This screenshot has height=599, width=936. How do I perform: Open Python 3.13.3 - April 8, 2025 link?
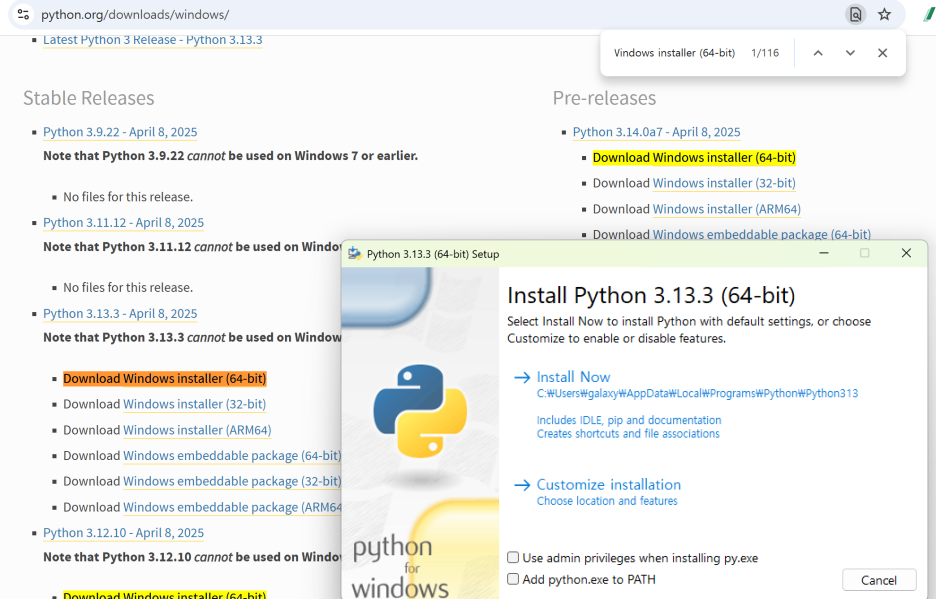click(120, 314)
